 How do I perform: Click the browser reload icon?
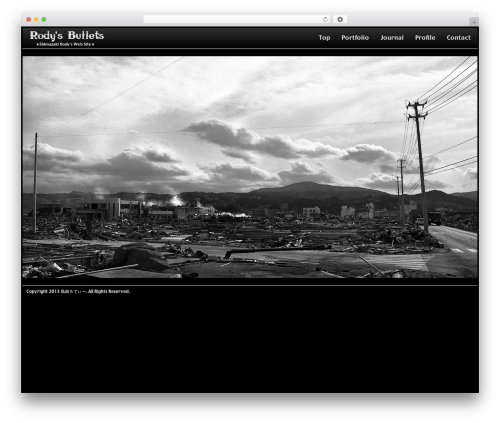[x=325, y=19]
